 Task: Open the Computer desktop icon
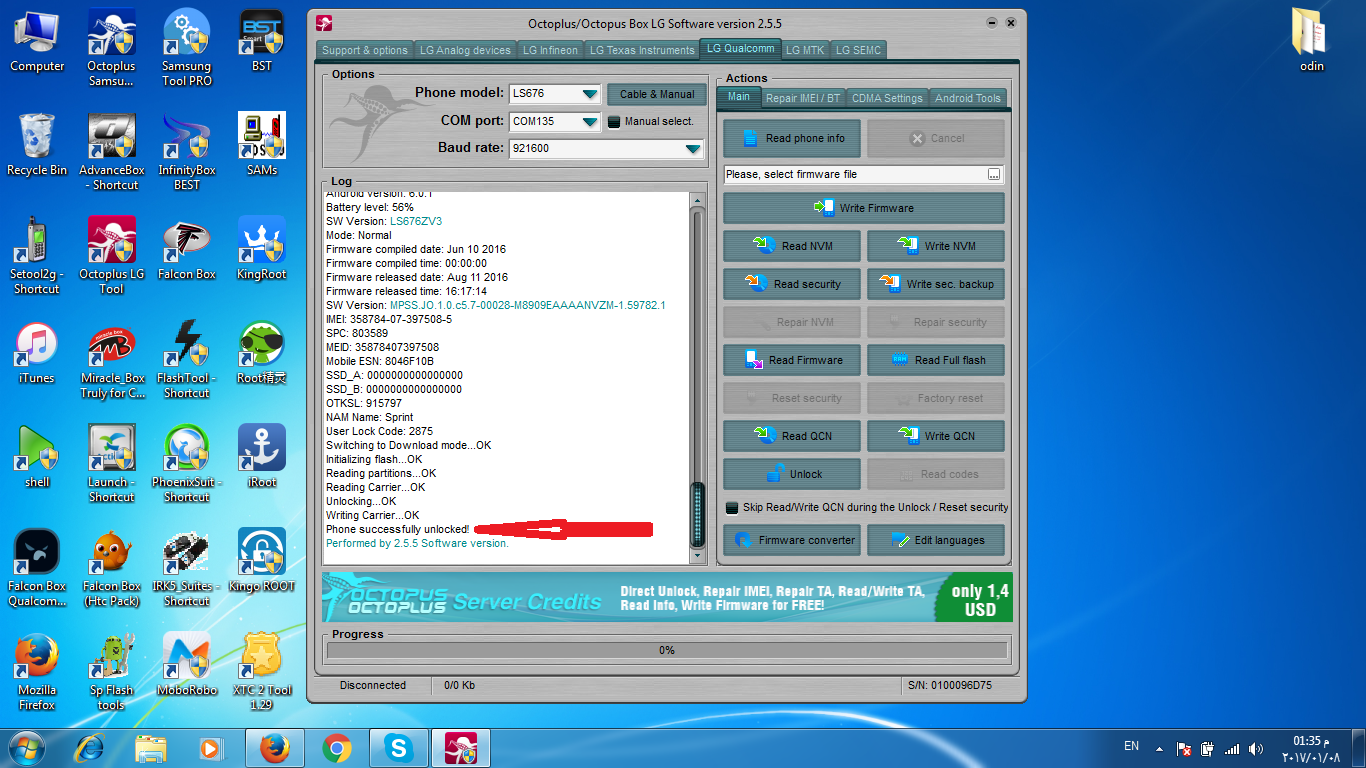(37, 40)
